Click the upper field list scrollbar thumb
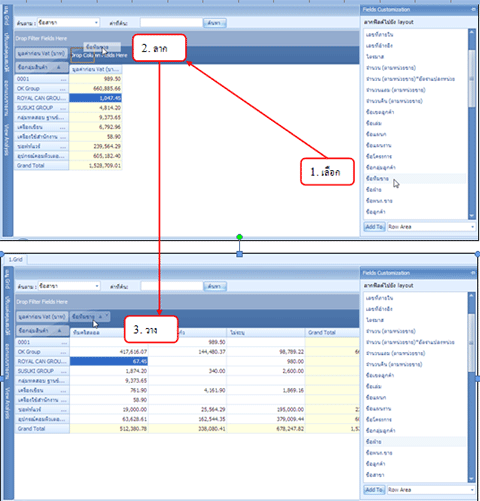The height and width of the screenshot is (501, 480). (472, 78)
